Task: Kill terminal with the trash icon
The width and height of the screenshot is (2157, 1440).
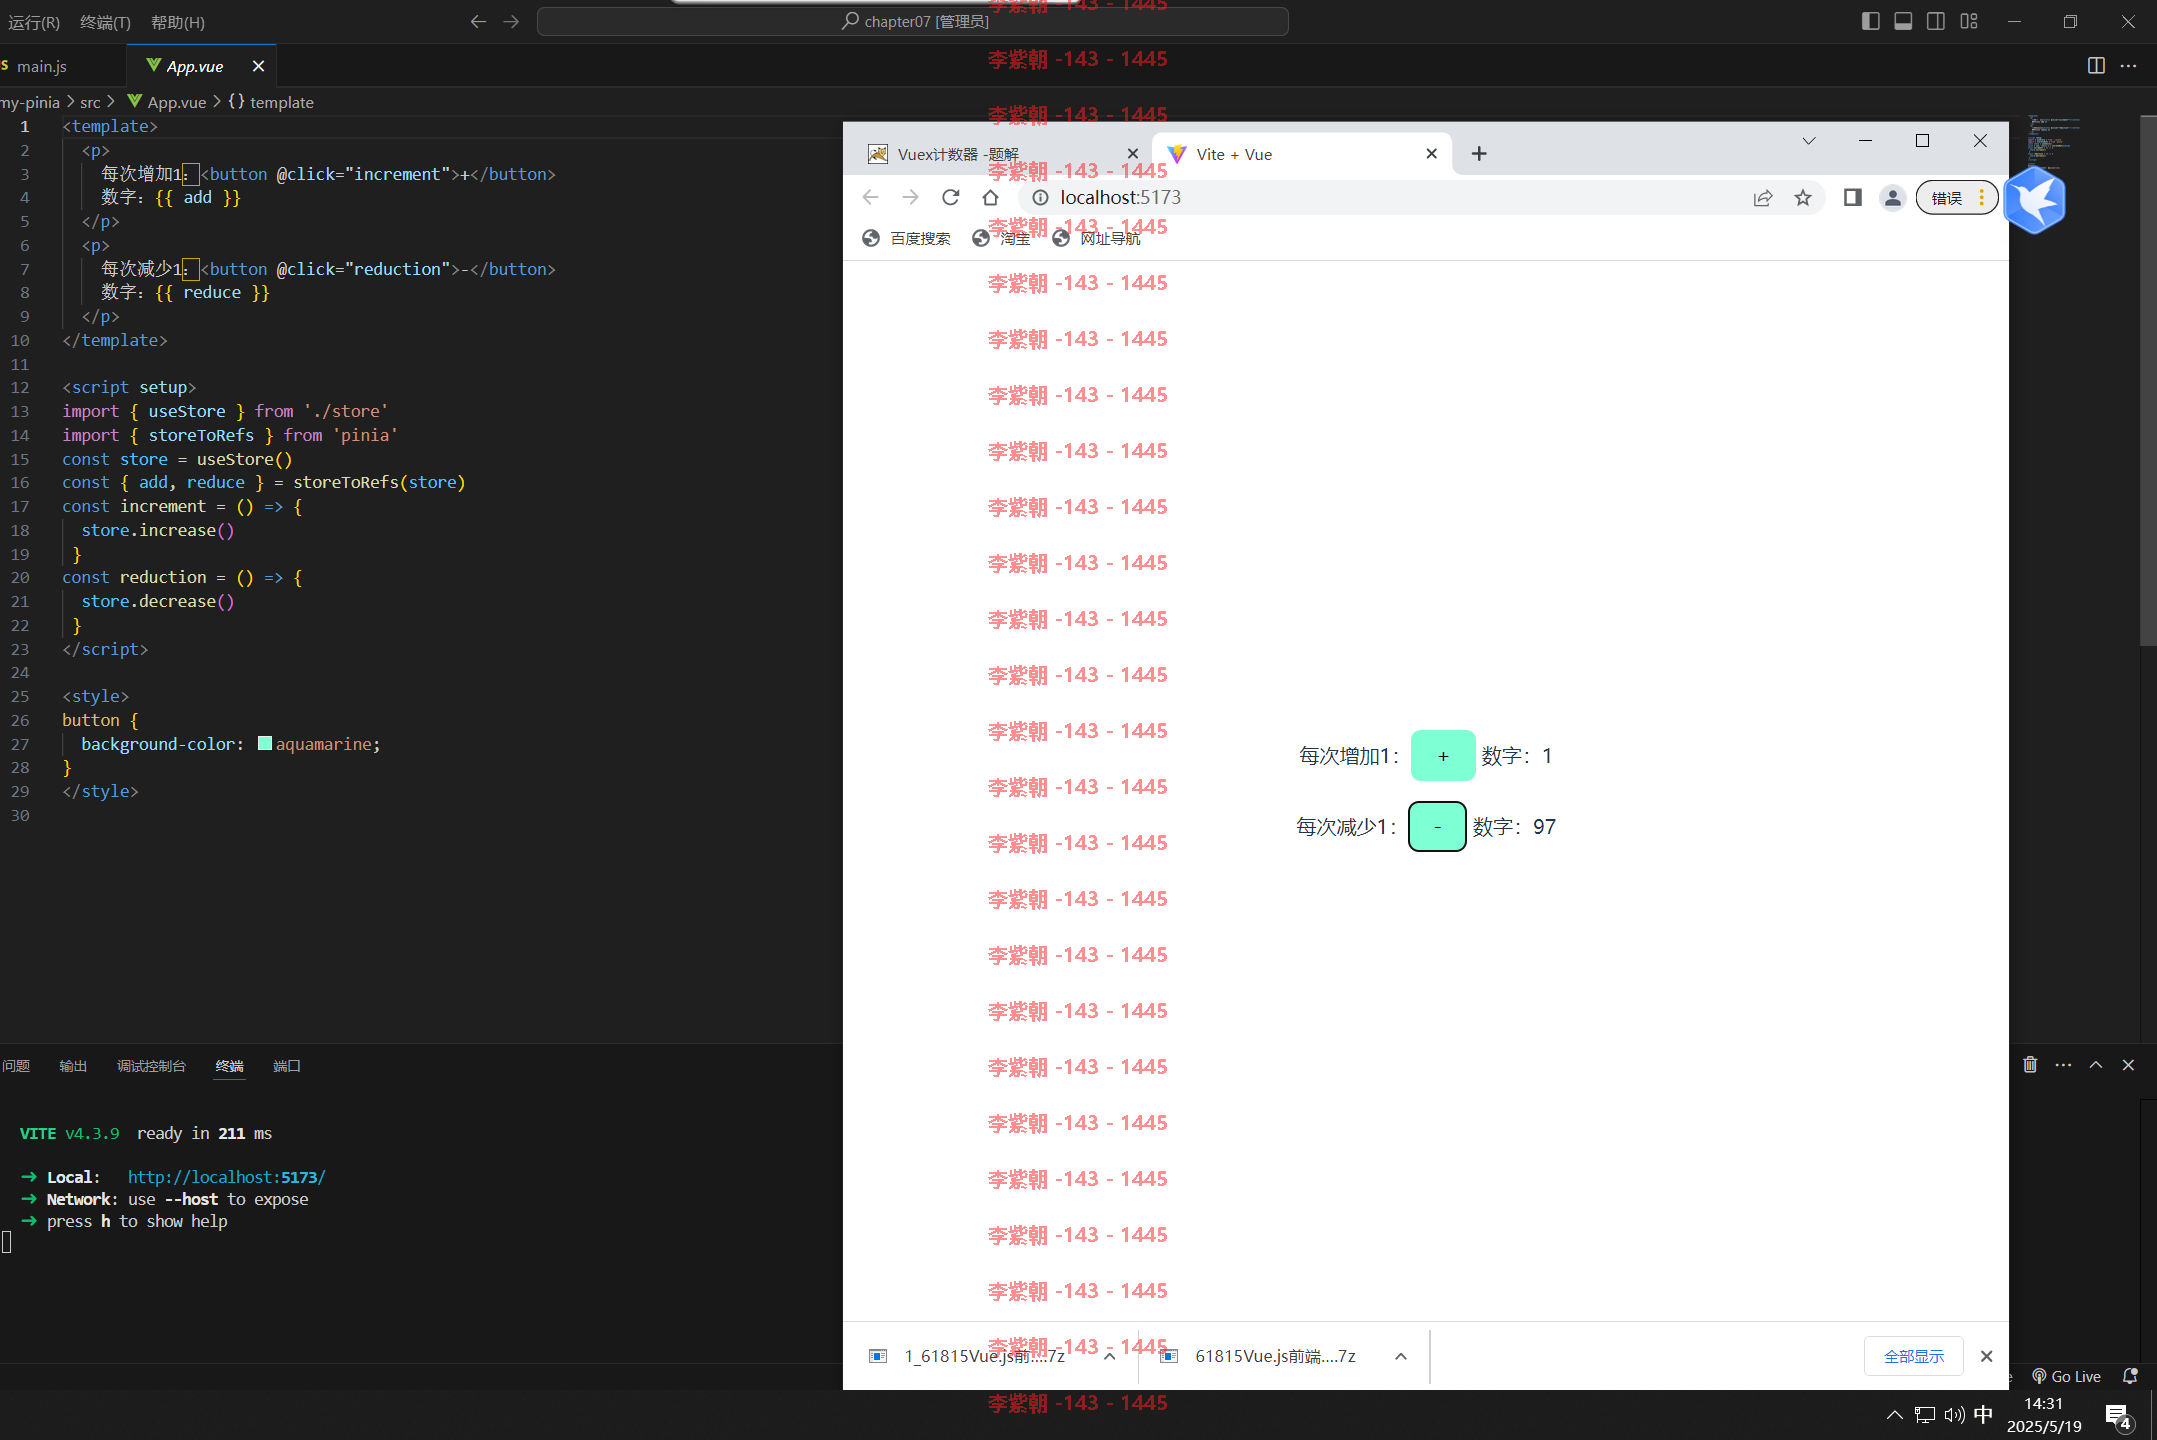Action: pyautogui.click(x=2030, y=1065)
